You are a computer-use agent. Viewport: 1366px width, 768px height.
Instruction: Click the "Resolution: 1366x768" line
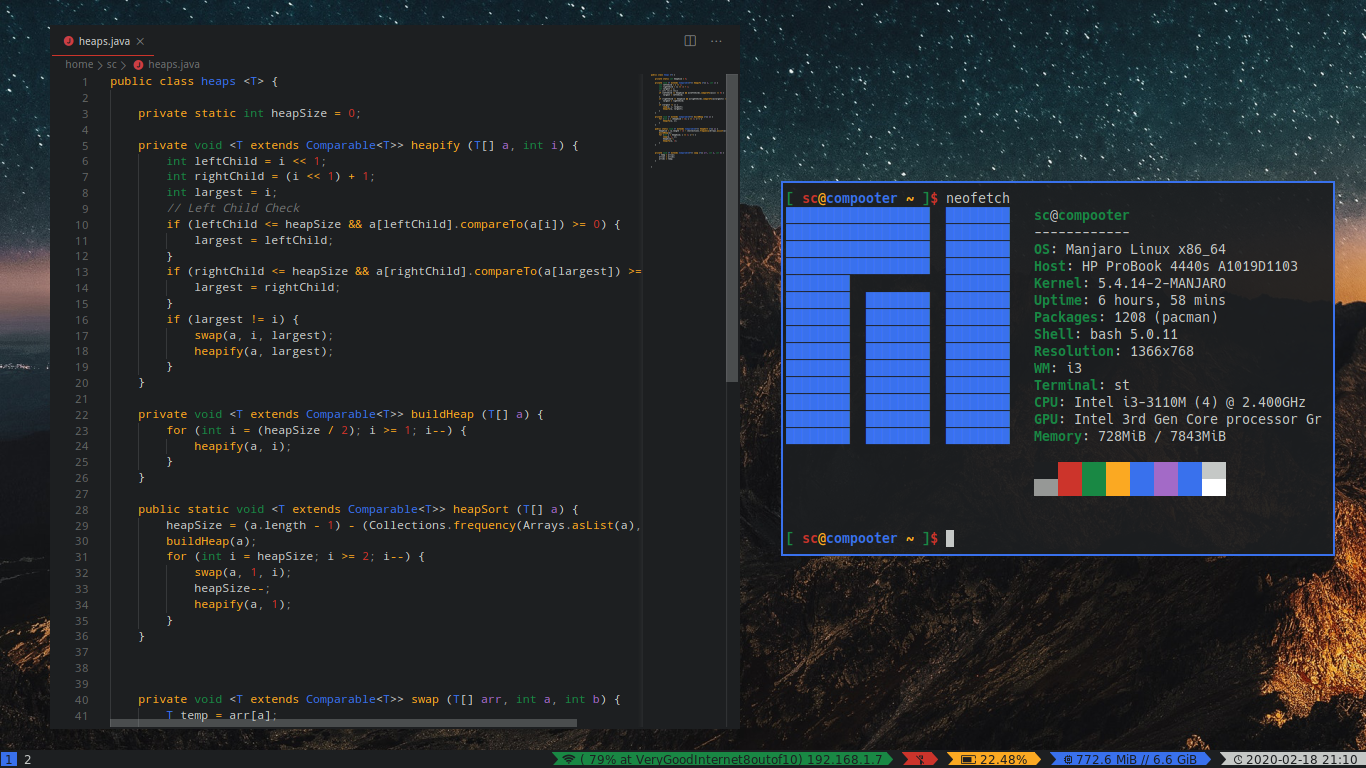(x=1114, y=351)
